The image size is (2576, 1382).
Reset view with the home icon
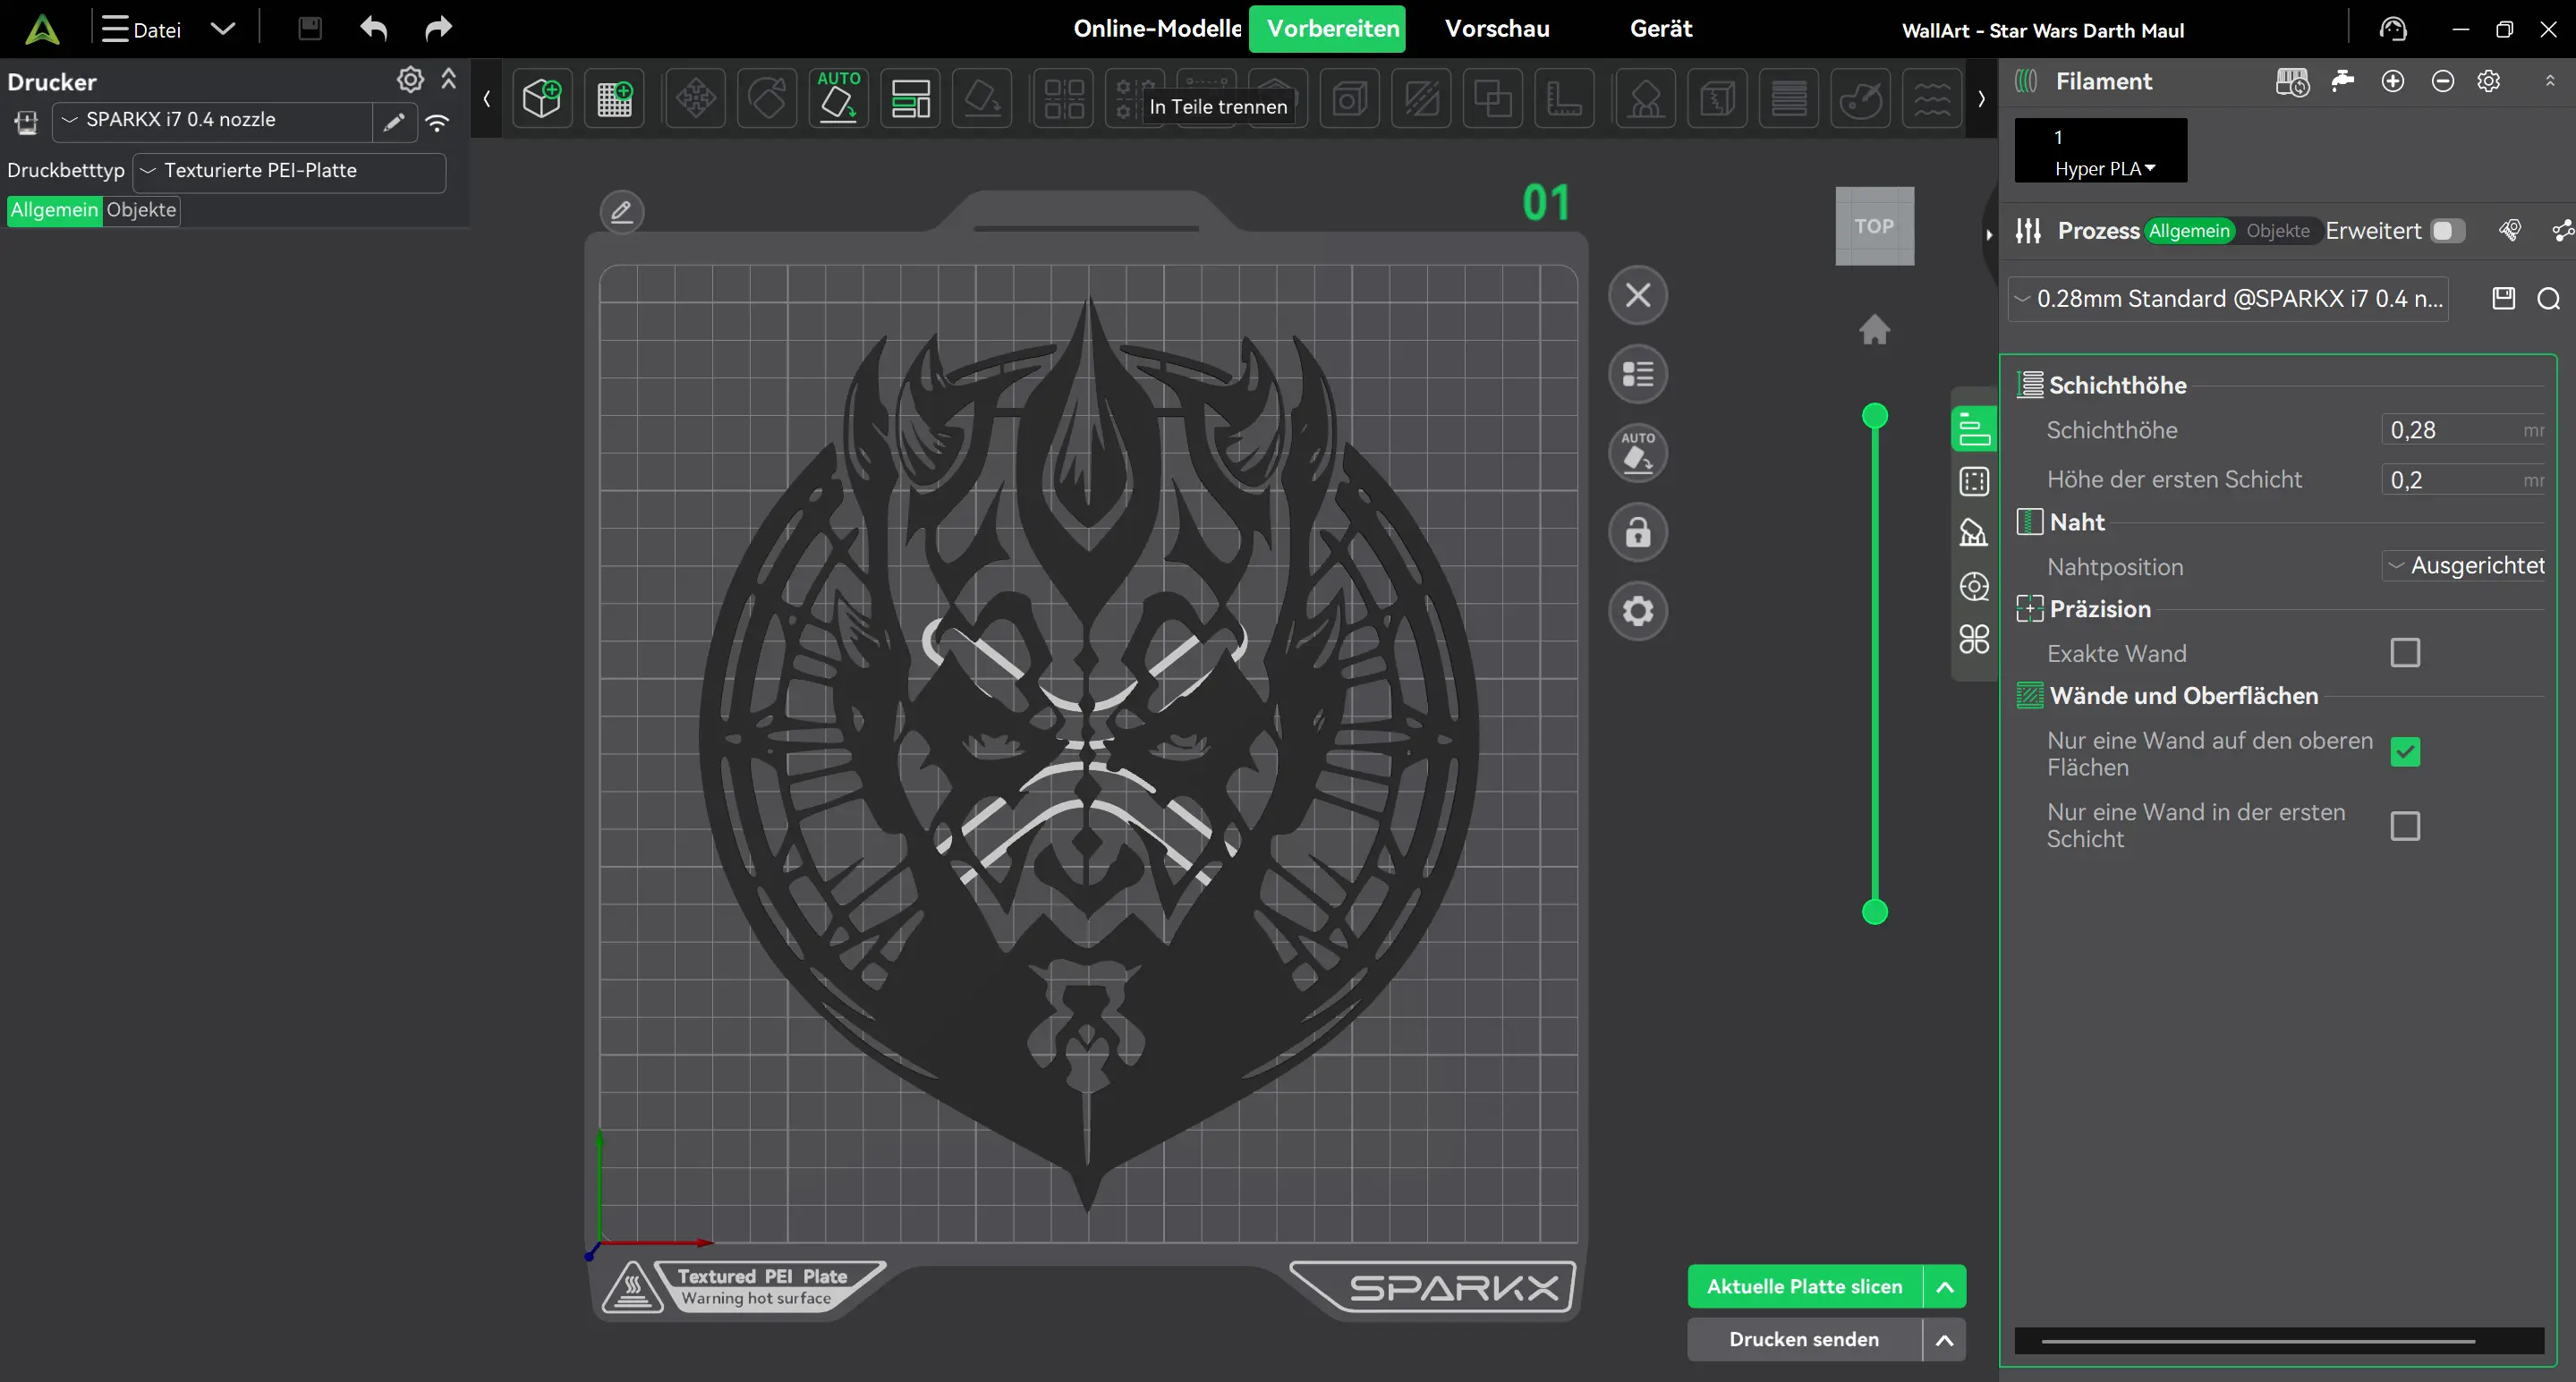1875,329
